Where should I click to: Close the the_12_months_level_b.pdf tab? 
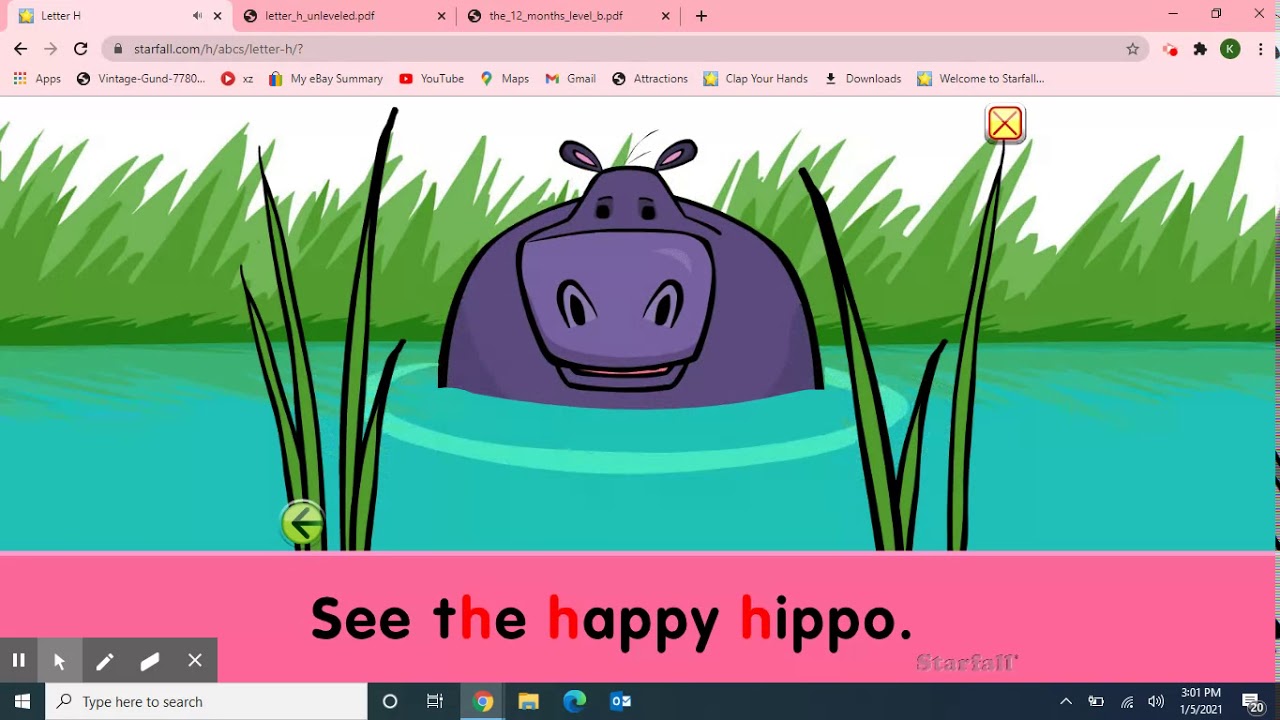pyautogui.click(x=665, y=16)
